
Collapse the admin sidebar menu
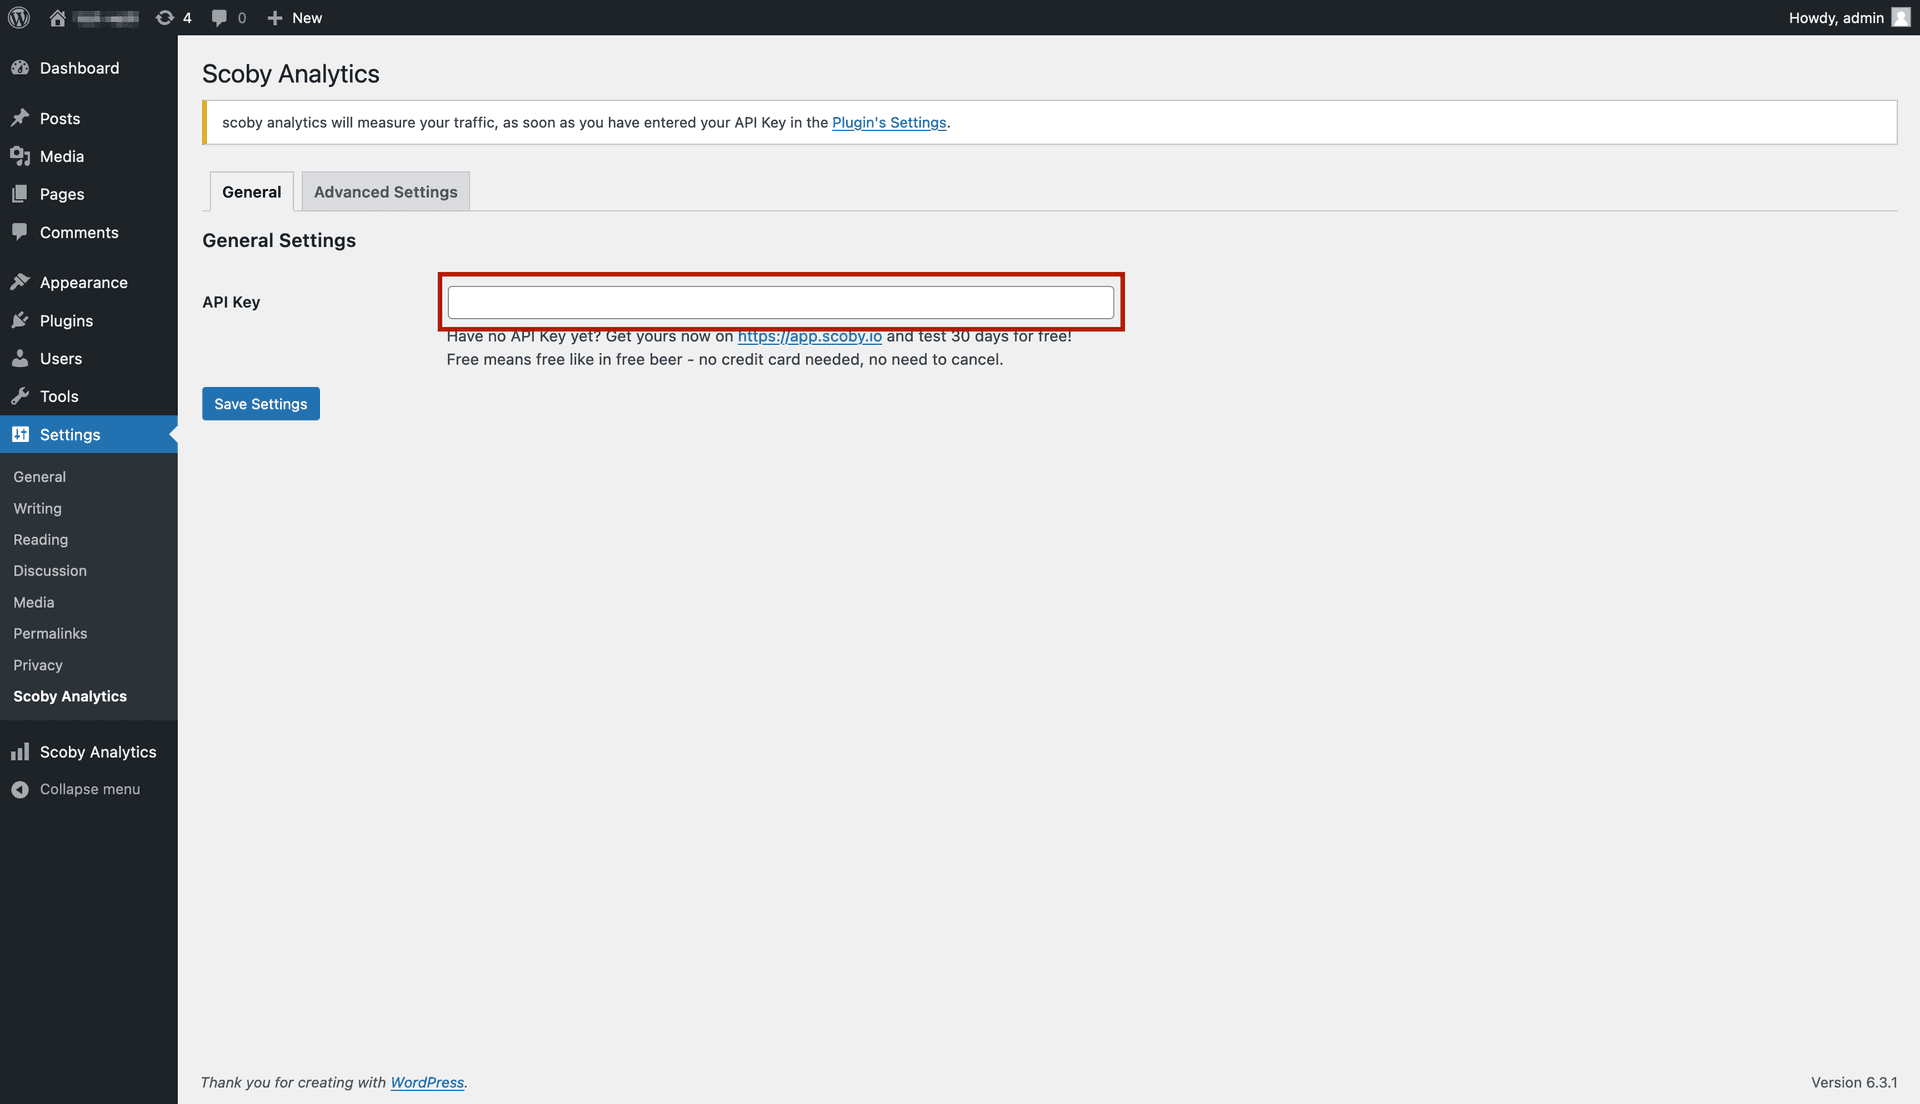89,790
